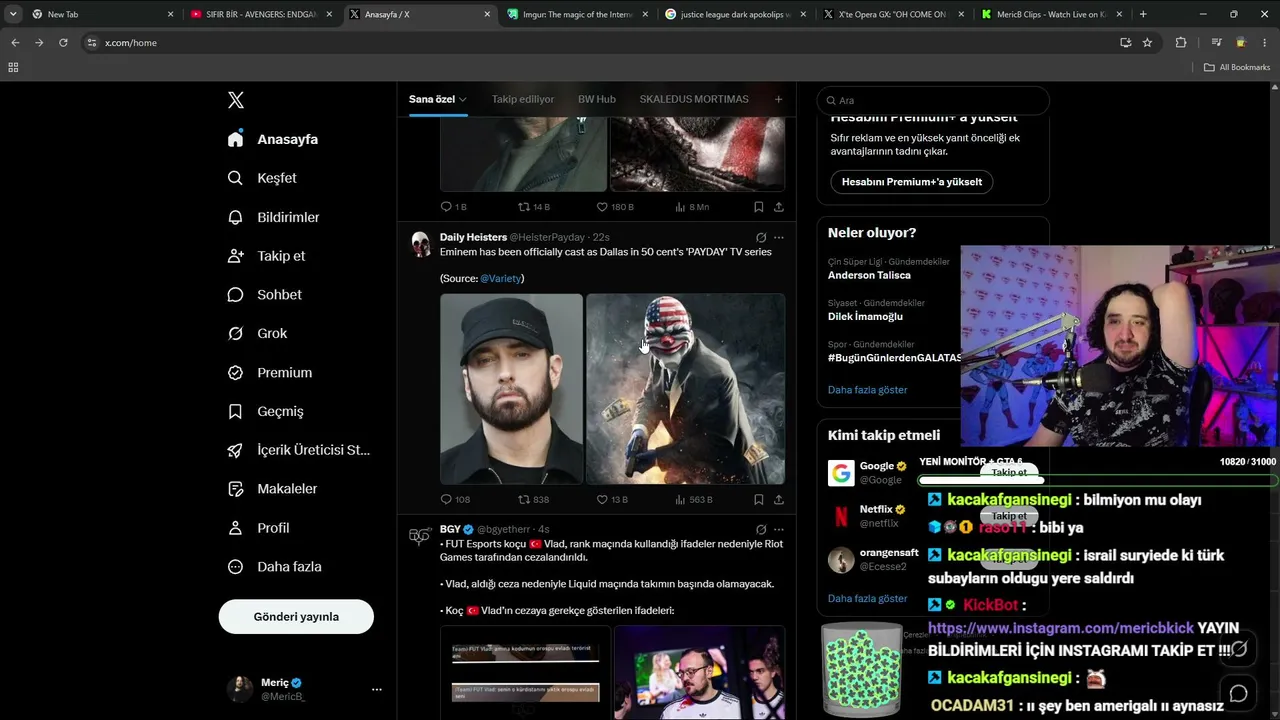Go to Profil in the sidebar
The width and height of the screenshot is (1280, 720).
pyautogui.click(x=258, y=528)
